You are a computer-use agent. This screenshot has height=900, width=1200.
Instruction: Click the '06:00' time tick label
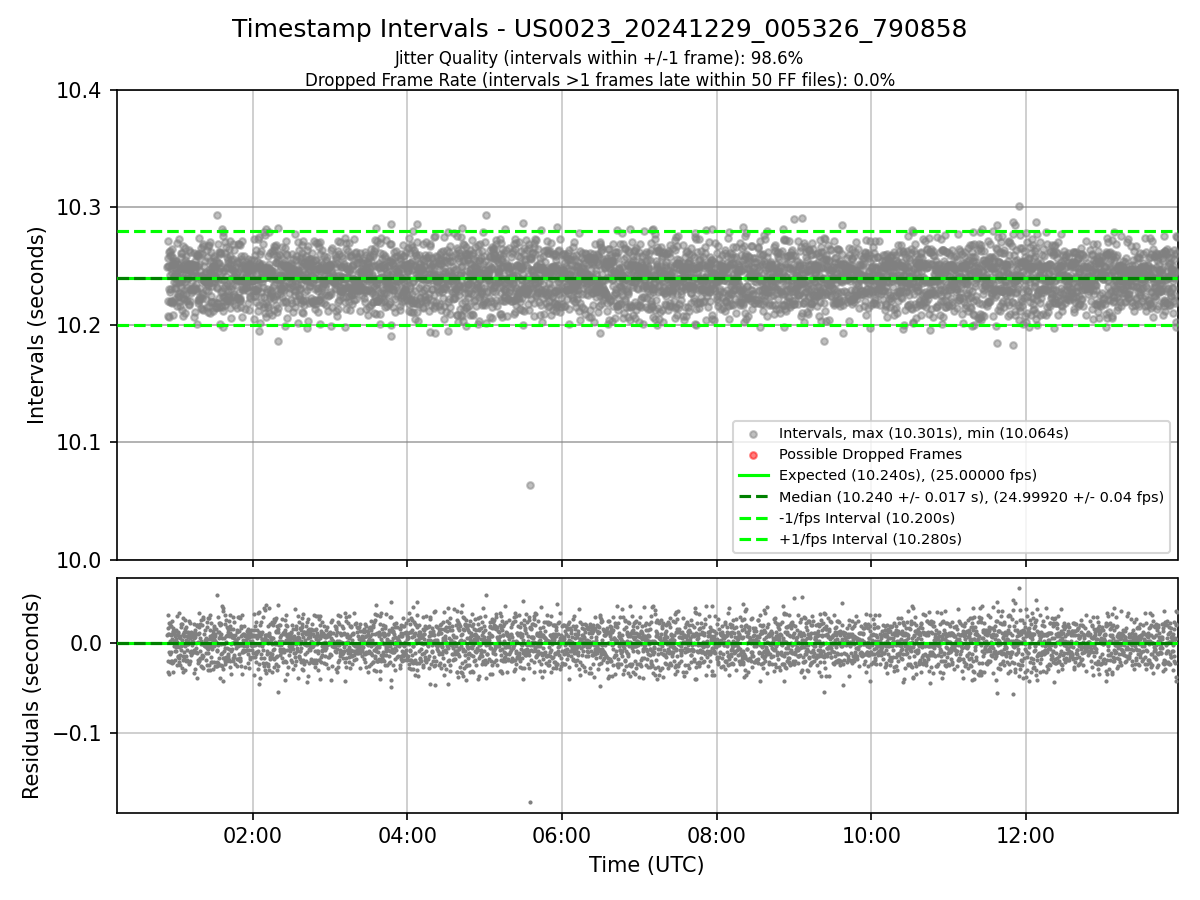562,836
